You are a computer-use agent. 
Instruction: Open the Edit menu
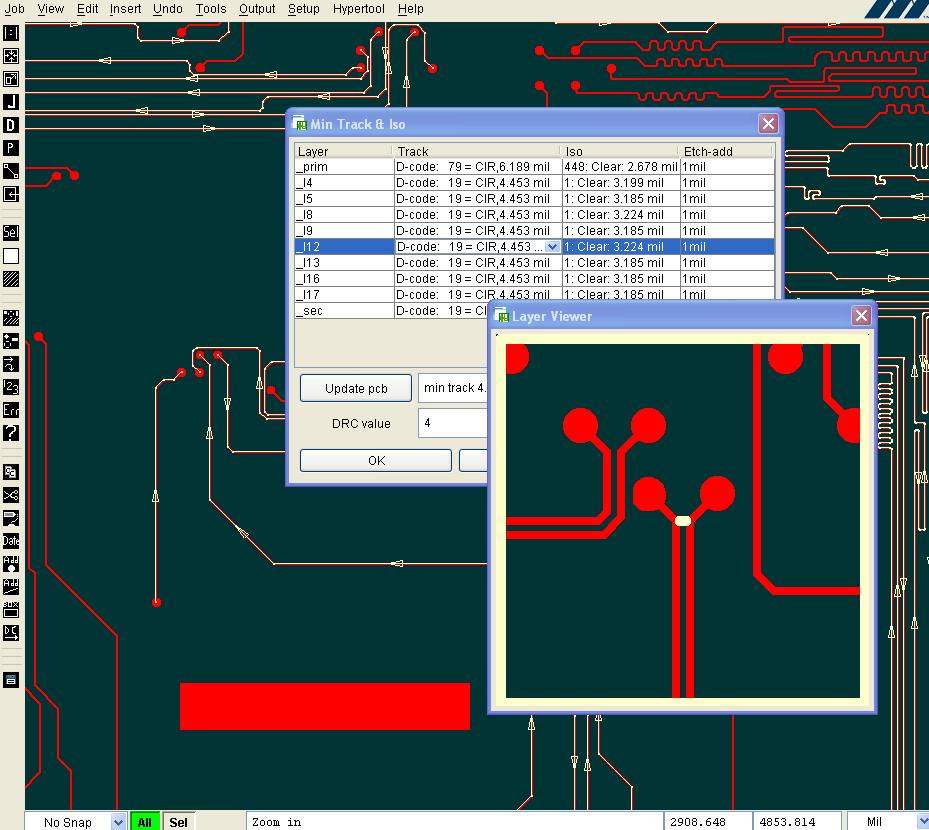[x=87, y=9]
